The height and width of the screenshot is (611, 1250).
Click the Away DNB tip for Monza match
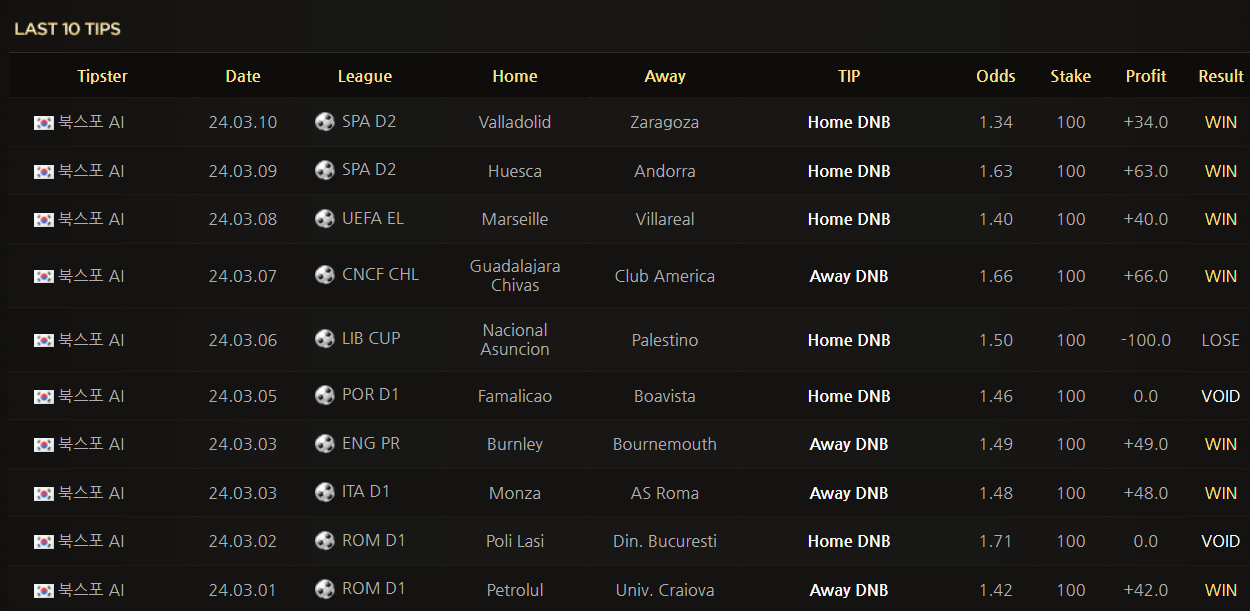849,493
